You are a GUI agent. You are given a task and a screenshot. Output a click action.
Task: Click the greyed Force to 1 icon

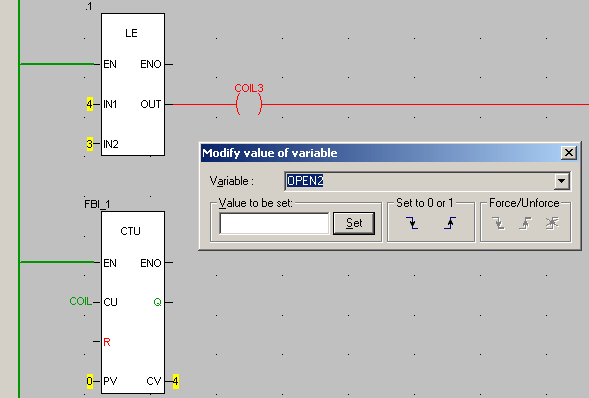pos(525,223)
